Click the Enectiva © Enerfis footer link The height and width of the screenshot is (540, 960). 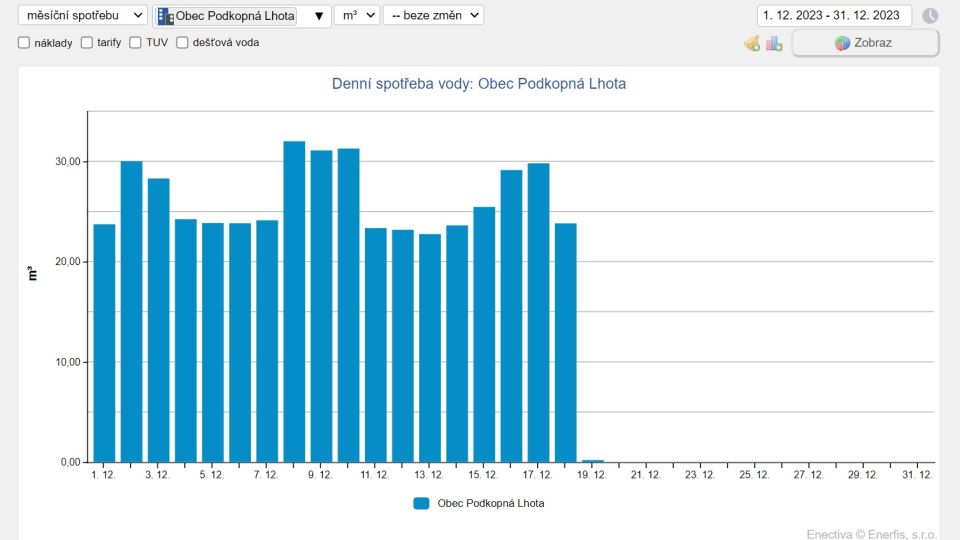pos(870,535)
